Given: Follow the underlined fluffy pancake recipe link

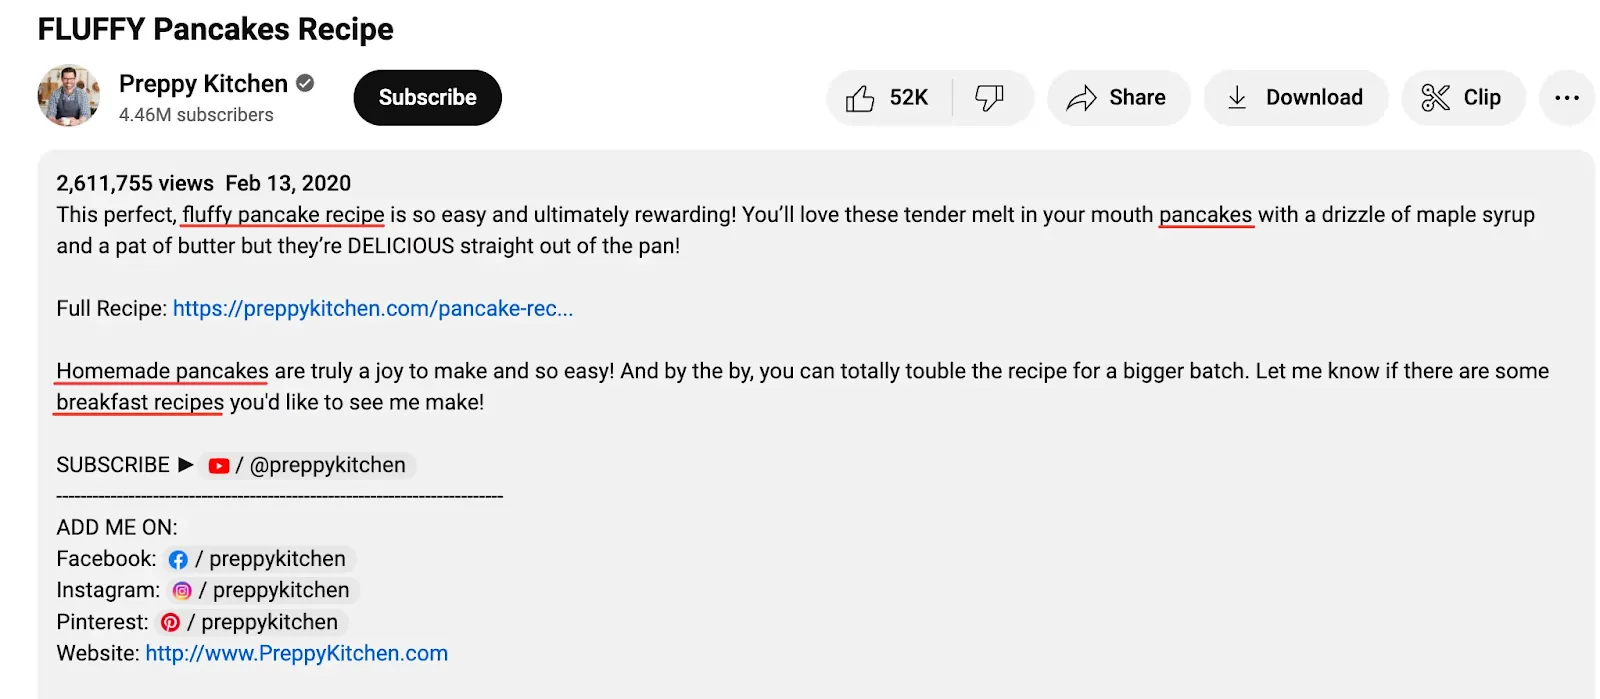Looking at the screenshot, I should pyautogui.click(x=283, y=215).
